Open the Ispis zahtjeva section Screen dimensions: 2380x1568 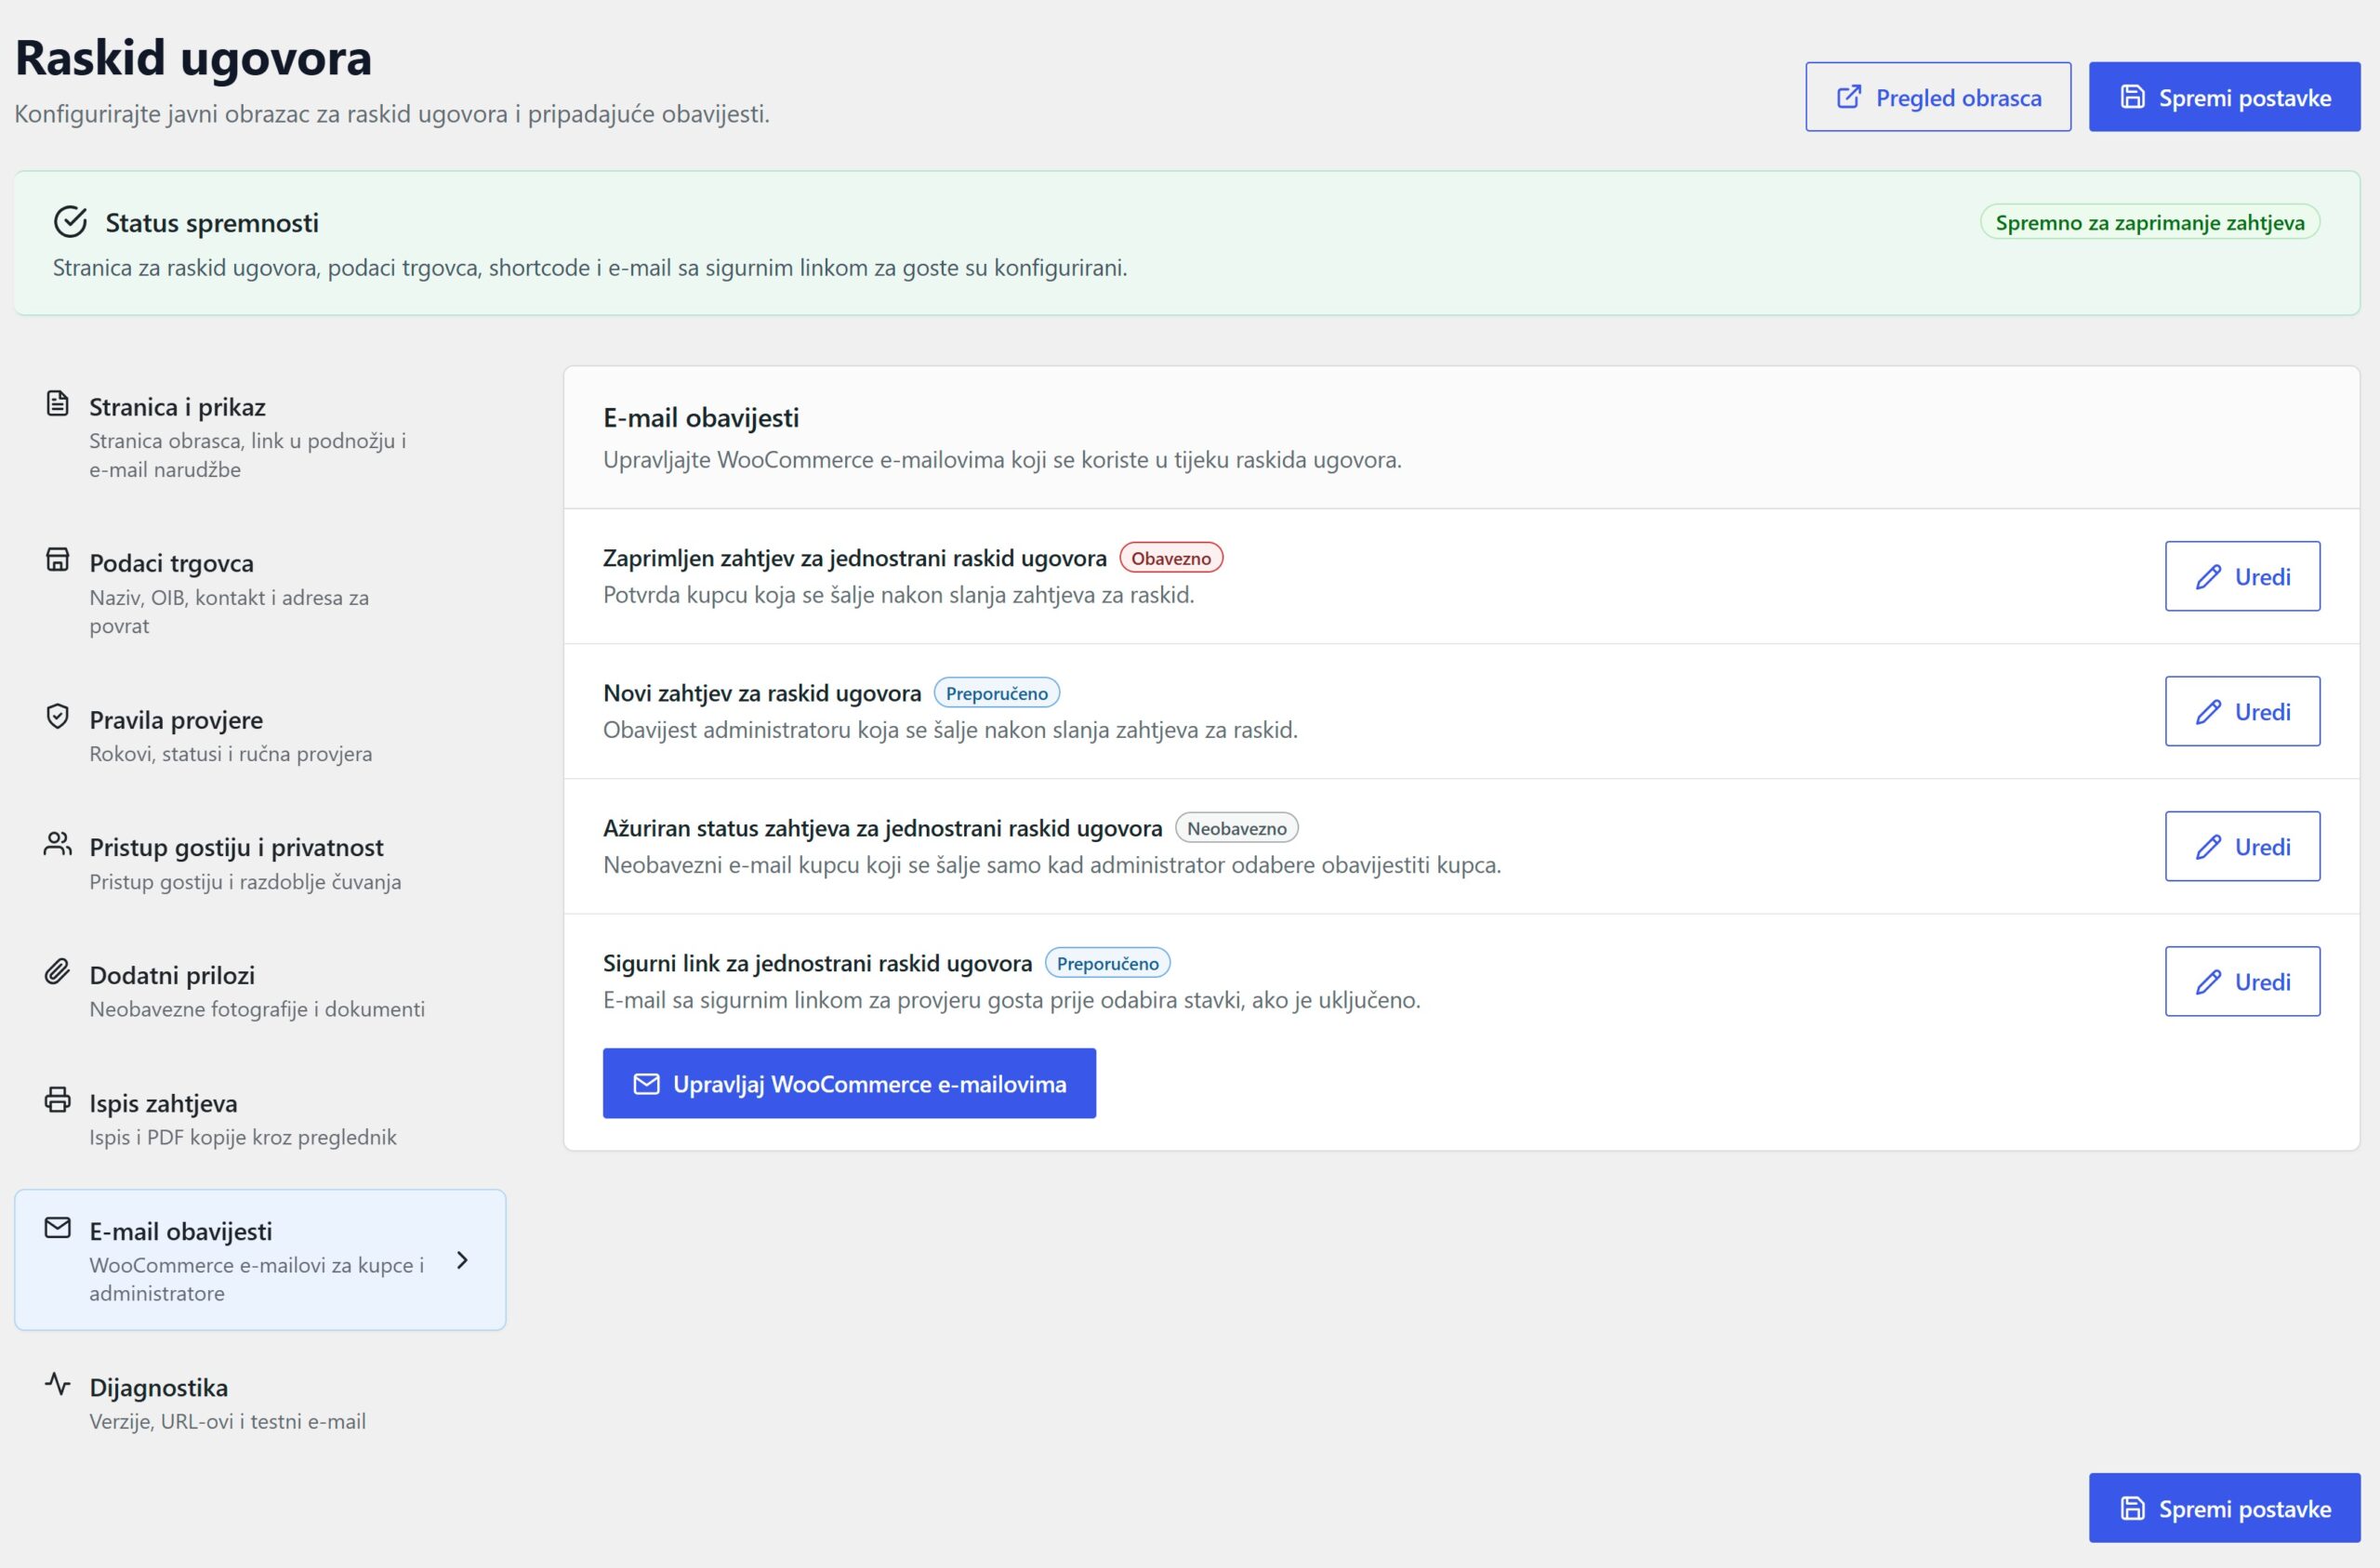(x=260, y=1119)
